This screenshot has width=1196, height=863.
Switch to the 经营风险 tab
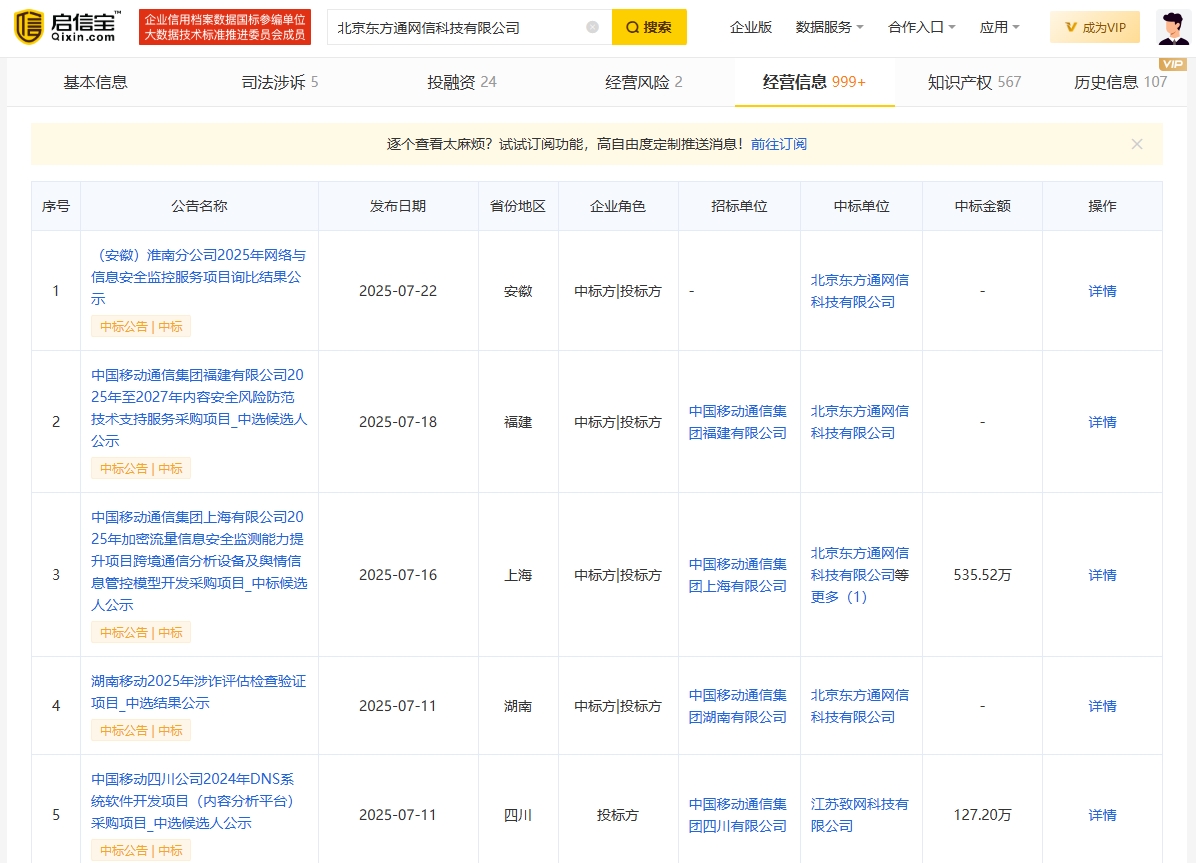coord(644,82)
